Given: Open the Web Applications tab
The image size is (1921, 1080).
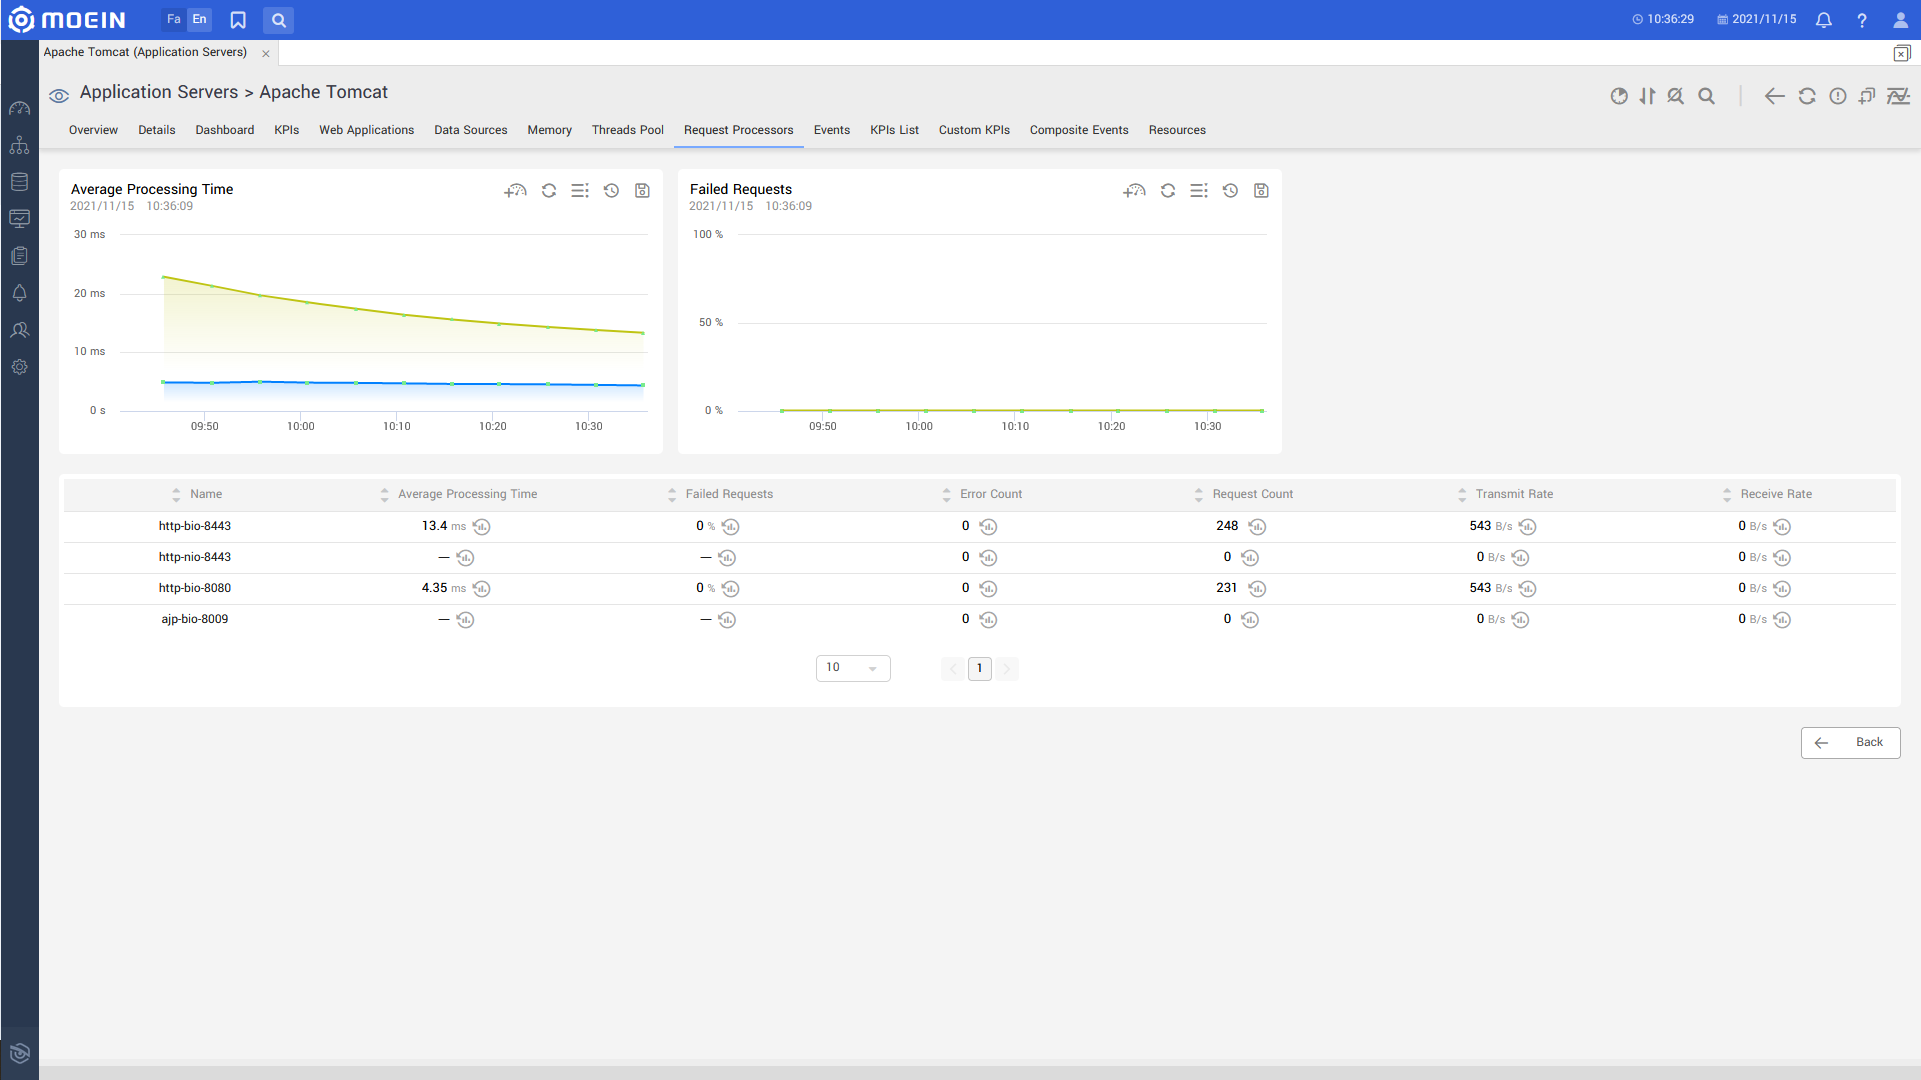Looking at the screenshot, I should point(367,131).
